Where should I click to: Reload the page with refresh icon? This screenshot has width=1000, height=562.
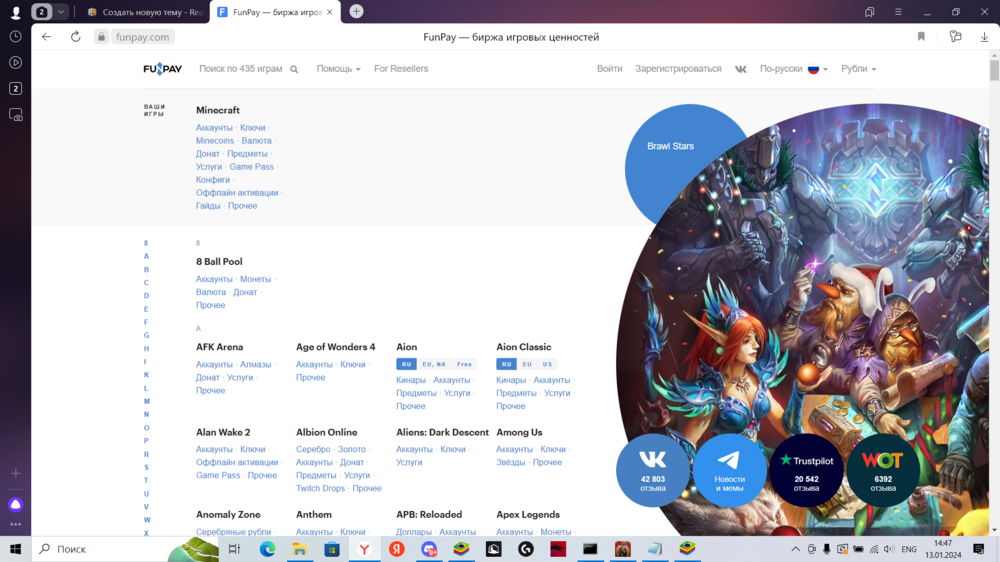point(75,37)
